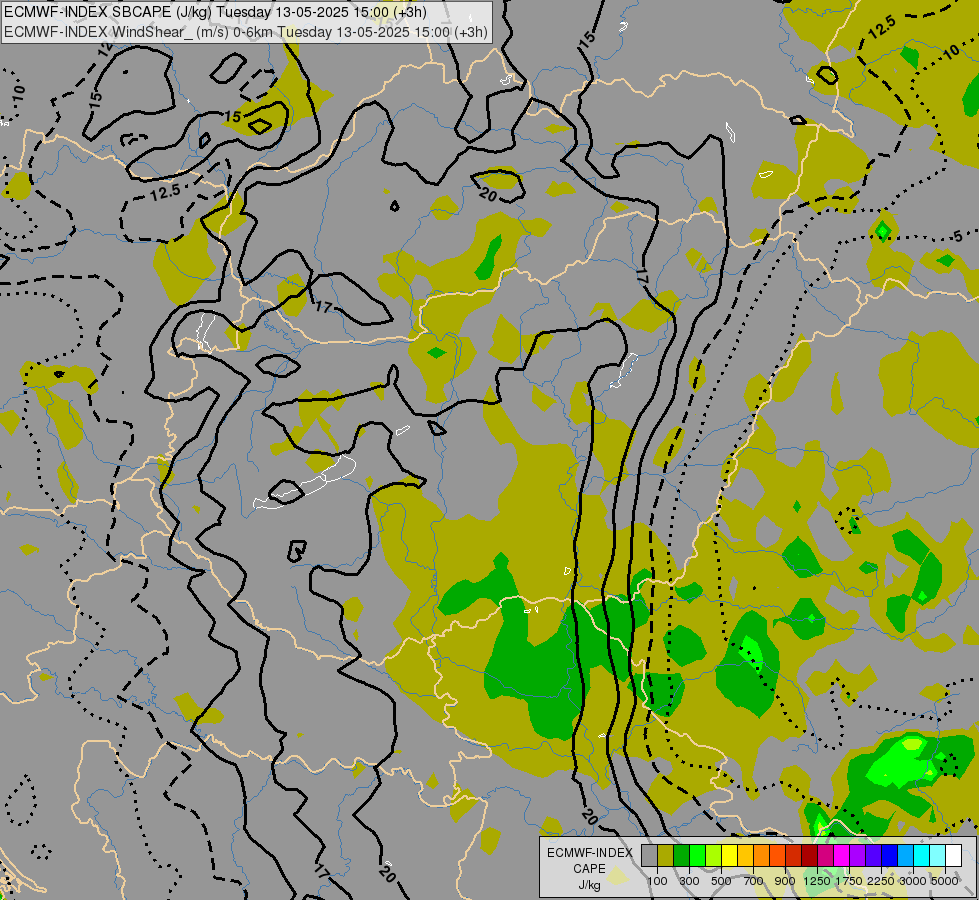Select the maroon dark red legend swatch
Screen dimensions: 979x900
(809, 855)
